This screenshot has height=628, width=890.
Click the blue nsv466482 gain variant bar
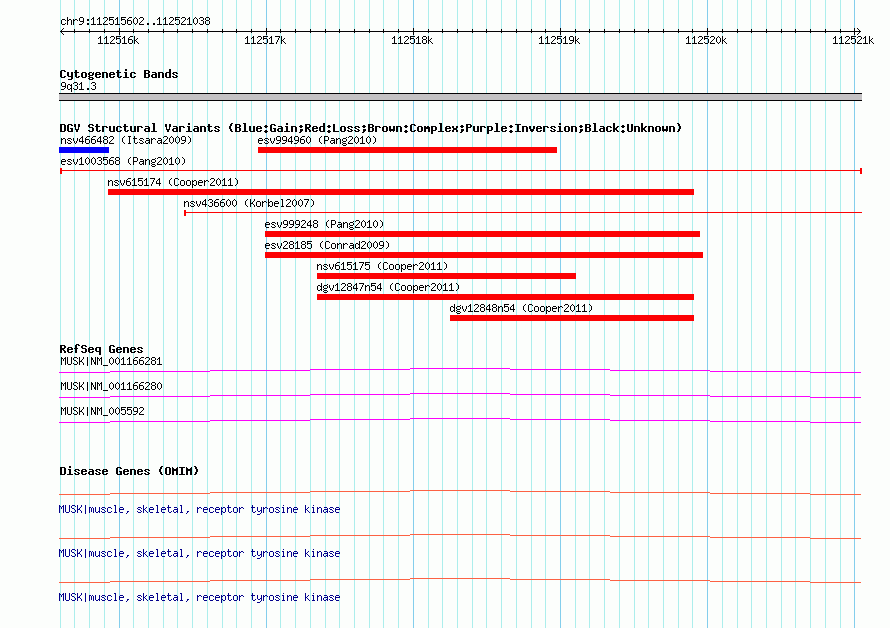pyautogui.click(x=84, y=150)
